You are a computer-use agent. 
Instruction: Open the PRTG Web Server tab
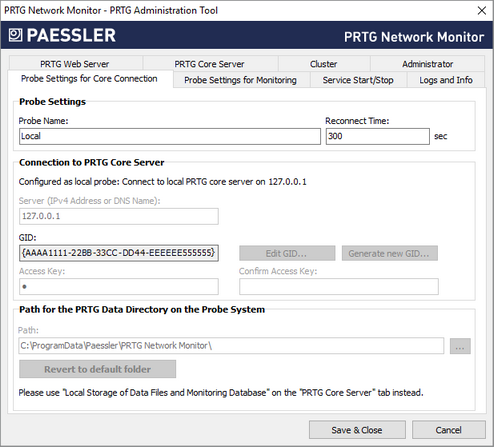(x=75, y=64)
